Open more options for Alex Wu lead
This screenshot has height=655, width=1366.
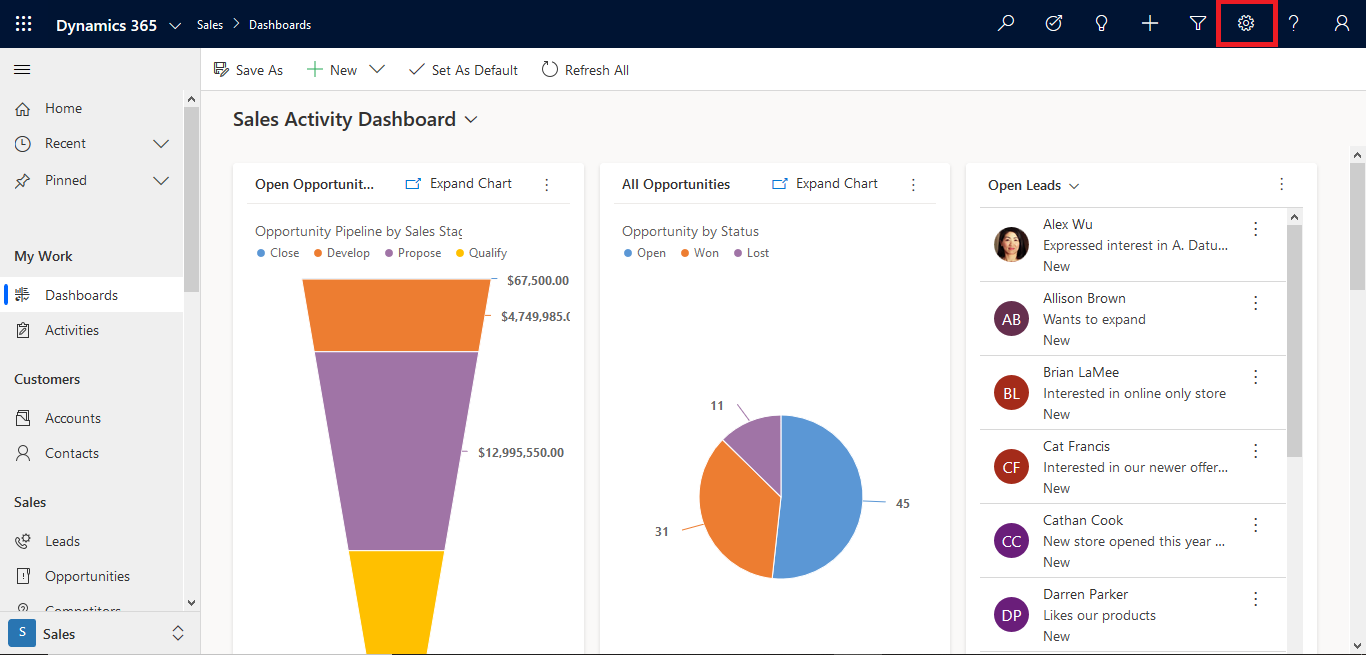pyautogui.click(x=1255, y=229)
